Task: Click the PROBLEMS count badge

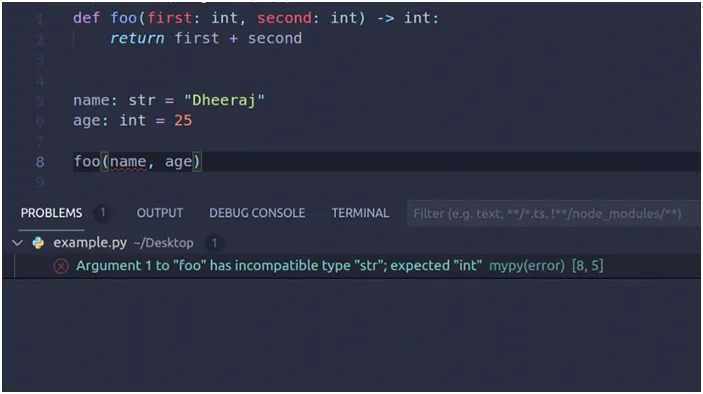Action: pos(103,212)
